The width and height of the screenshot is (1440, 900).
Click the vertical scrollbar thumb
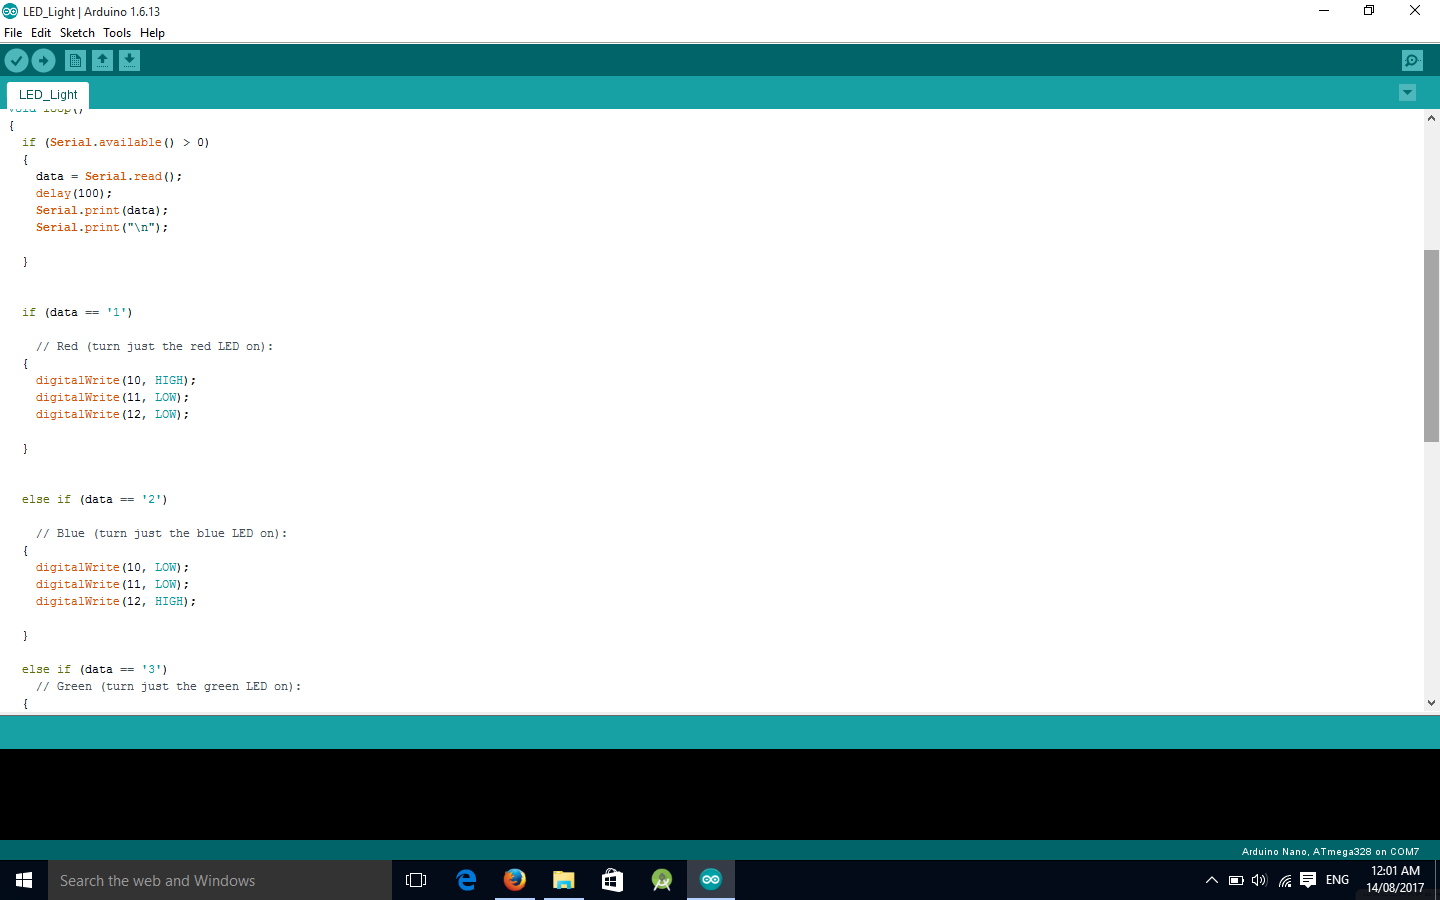click(x=1431, y=345)
